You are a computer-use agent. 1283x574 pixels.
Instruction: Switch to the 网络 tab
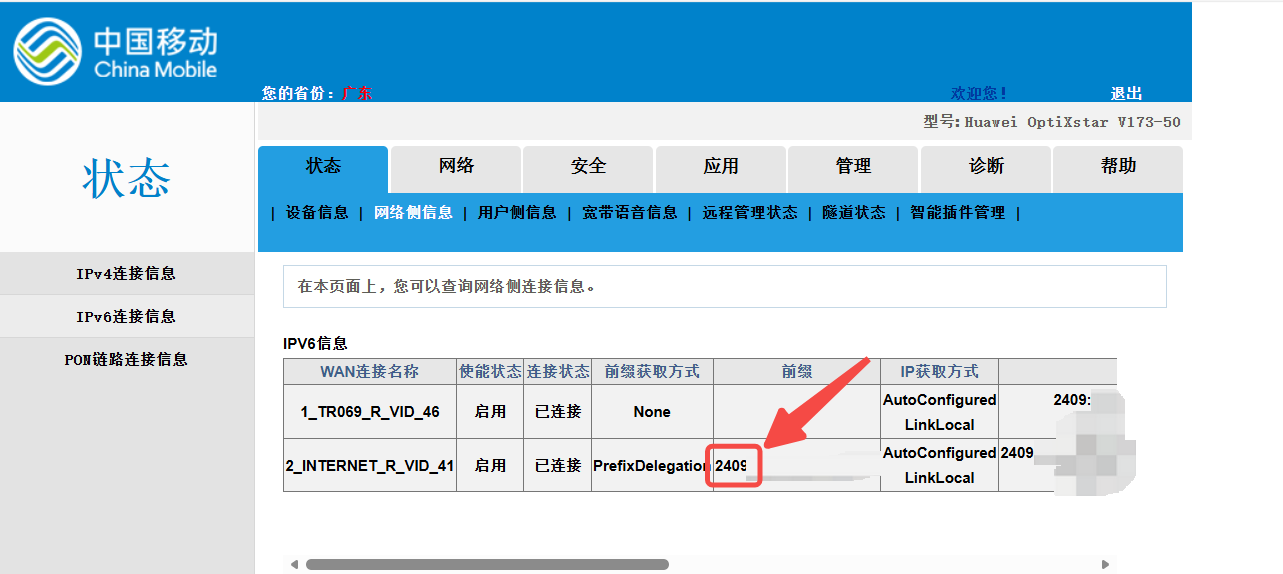pyautogui.click(x=456, y=167)
